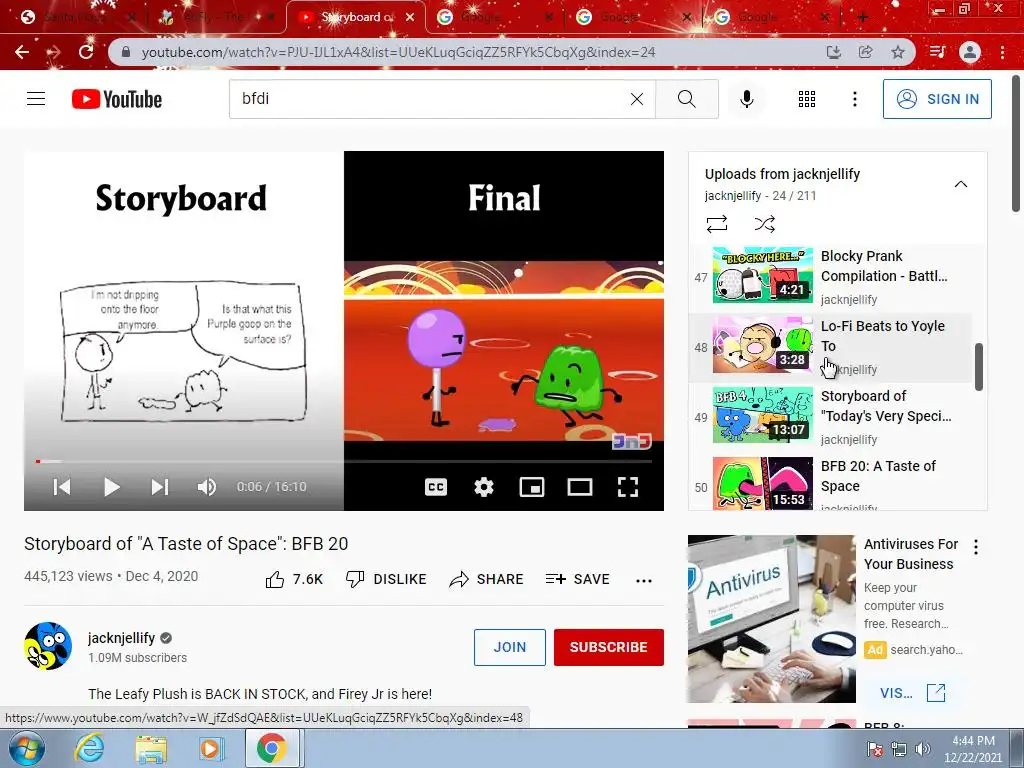Open BFB 20: A Taste of Space thumbnail
1024x768 pixels.
tap(763, 483)
